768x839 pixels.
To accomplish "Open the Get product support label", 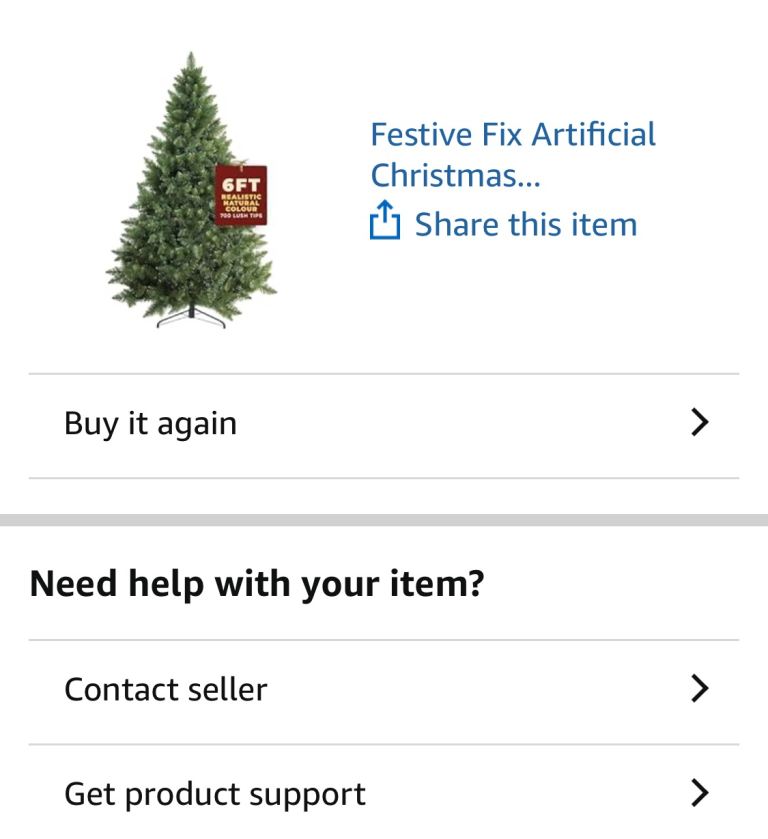I will [215, 795].
